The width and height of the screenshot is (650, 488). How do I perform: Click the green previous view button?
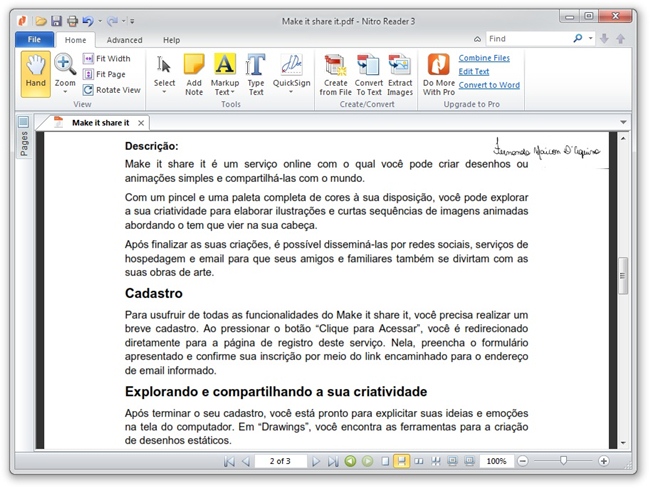pos(350,461)
